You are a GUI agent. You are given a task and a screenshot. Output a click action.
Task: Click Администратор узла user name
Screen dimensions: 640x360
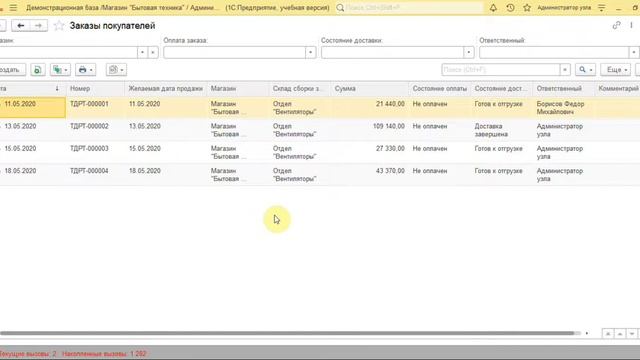click(564, 8)
